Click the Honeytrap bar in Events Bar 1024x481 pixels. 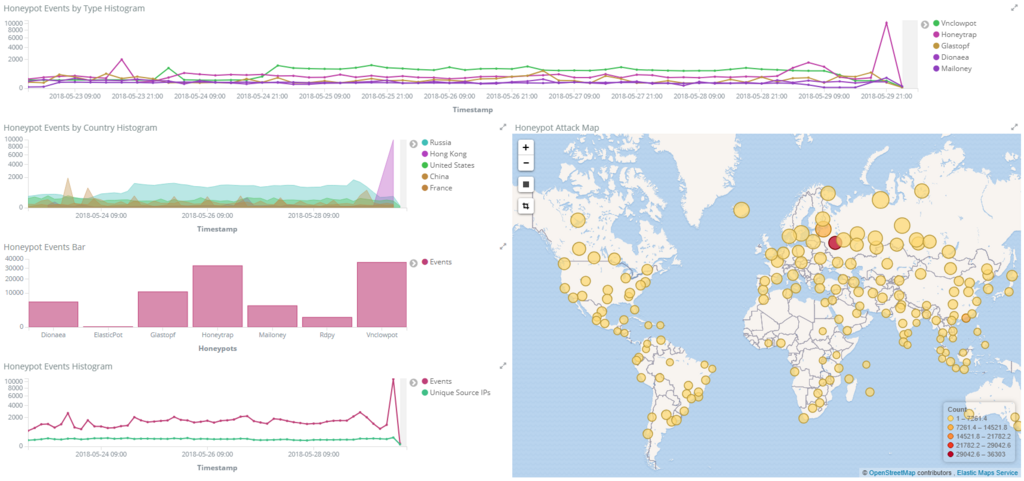(217, 296)
